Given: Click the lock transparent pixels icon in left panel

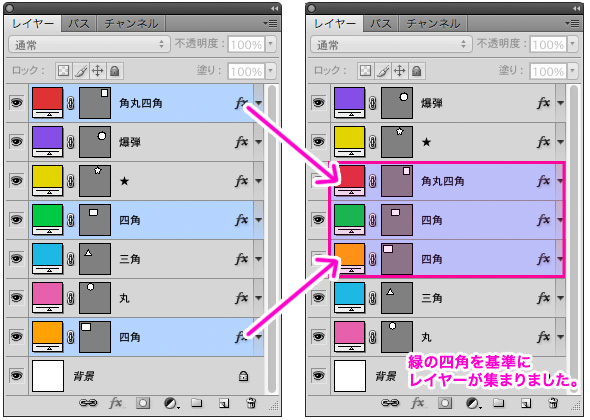Looking at the screenshot, I should 63,71.
